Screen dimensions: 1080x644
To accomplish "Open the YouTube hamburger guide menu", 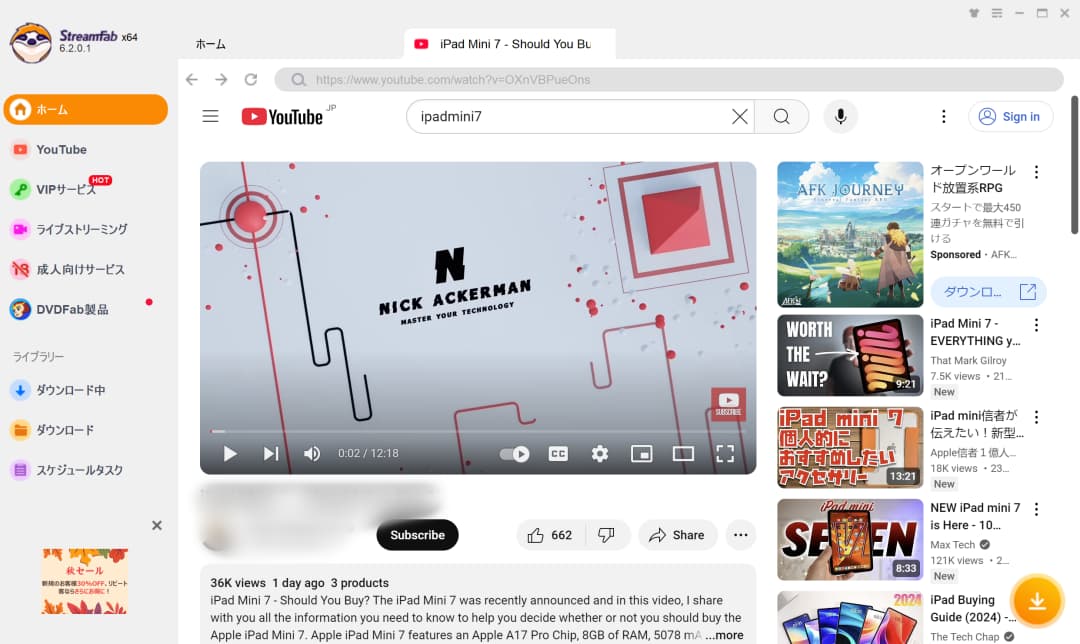I will pos(210,116).
